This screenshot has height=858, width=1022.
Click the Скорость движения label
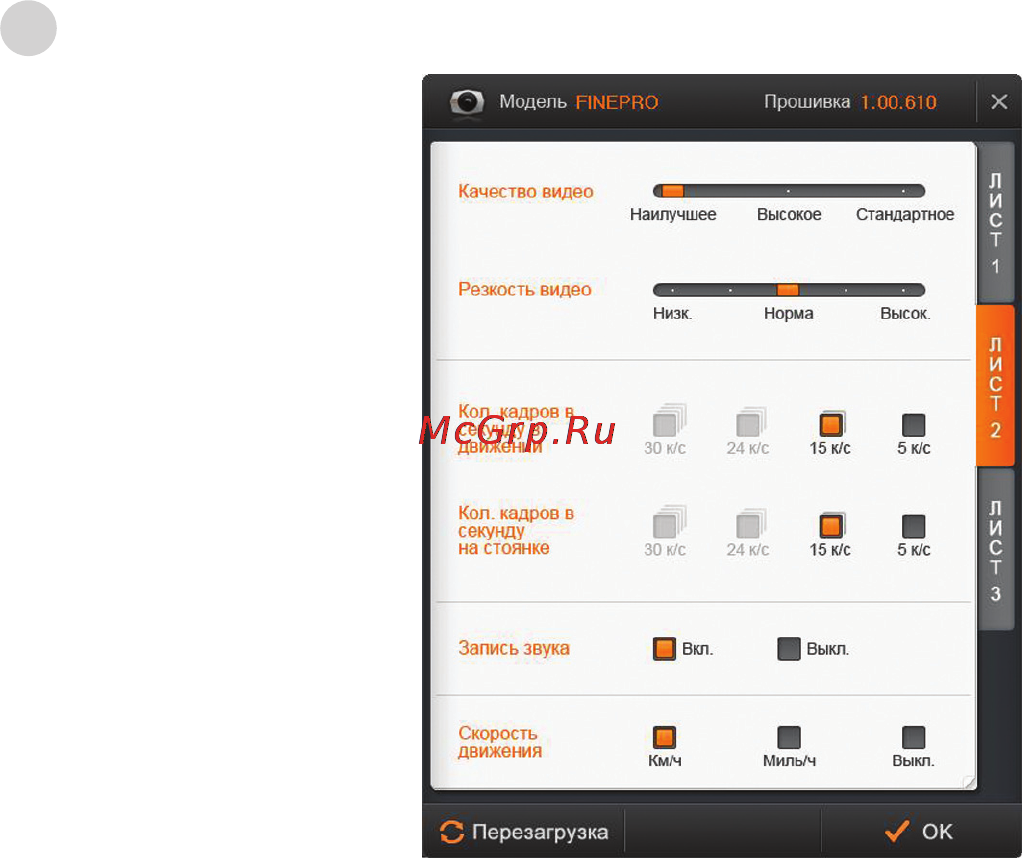[x=500, y=742]
